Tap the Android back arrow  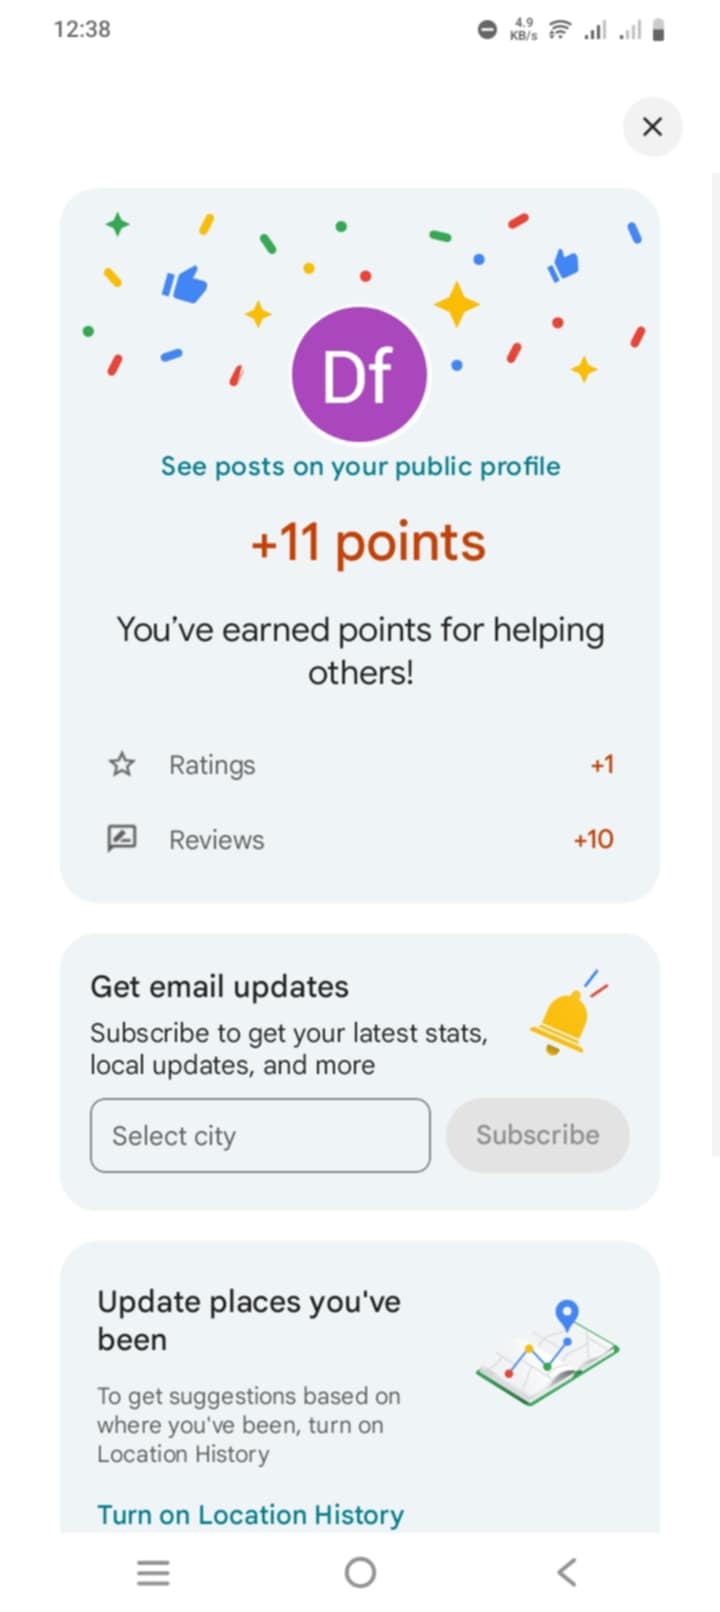tap(566, 1573)
